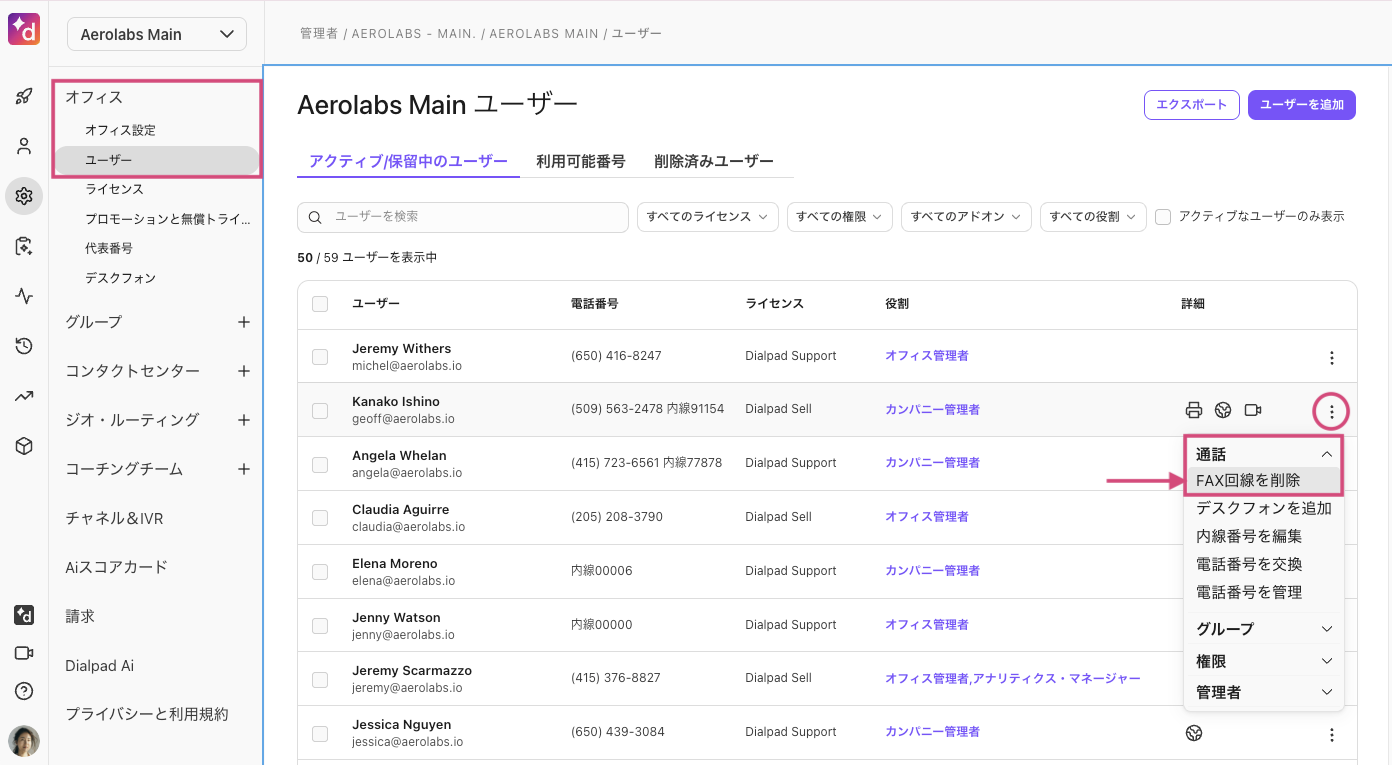Switch to the 削除済みユーザー tab
This screenshot has height=765, width=1392.
(x=713, y=161)
